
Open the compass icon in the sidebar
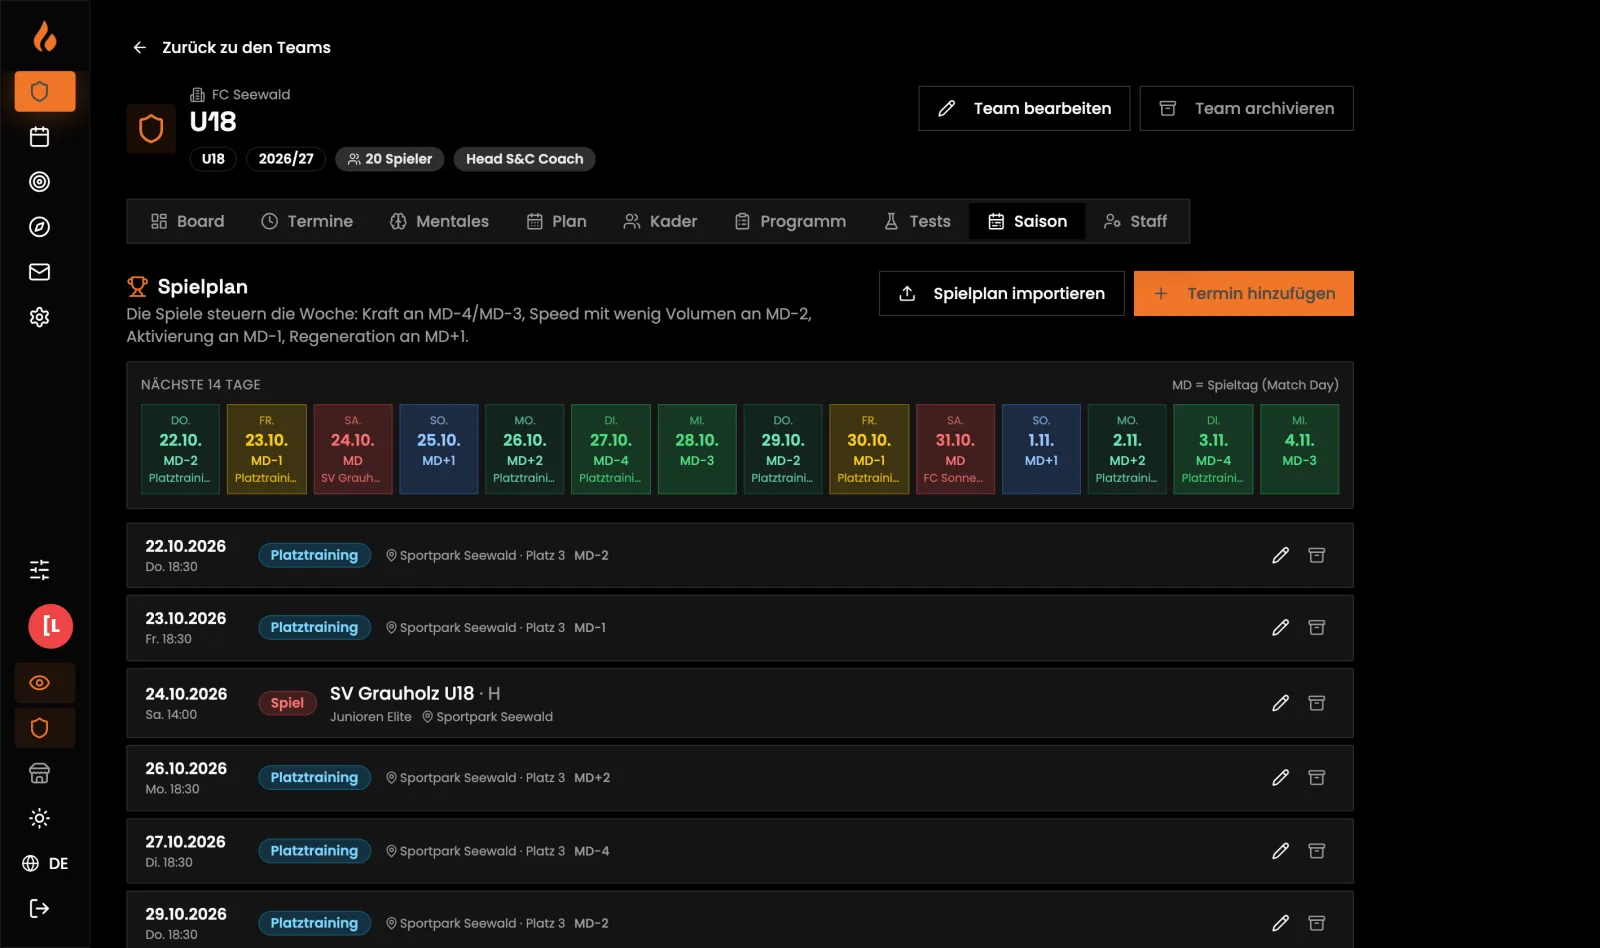(40, 227)
